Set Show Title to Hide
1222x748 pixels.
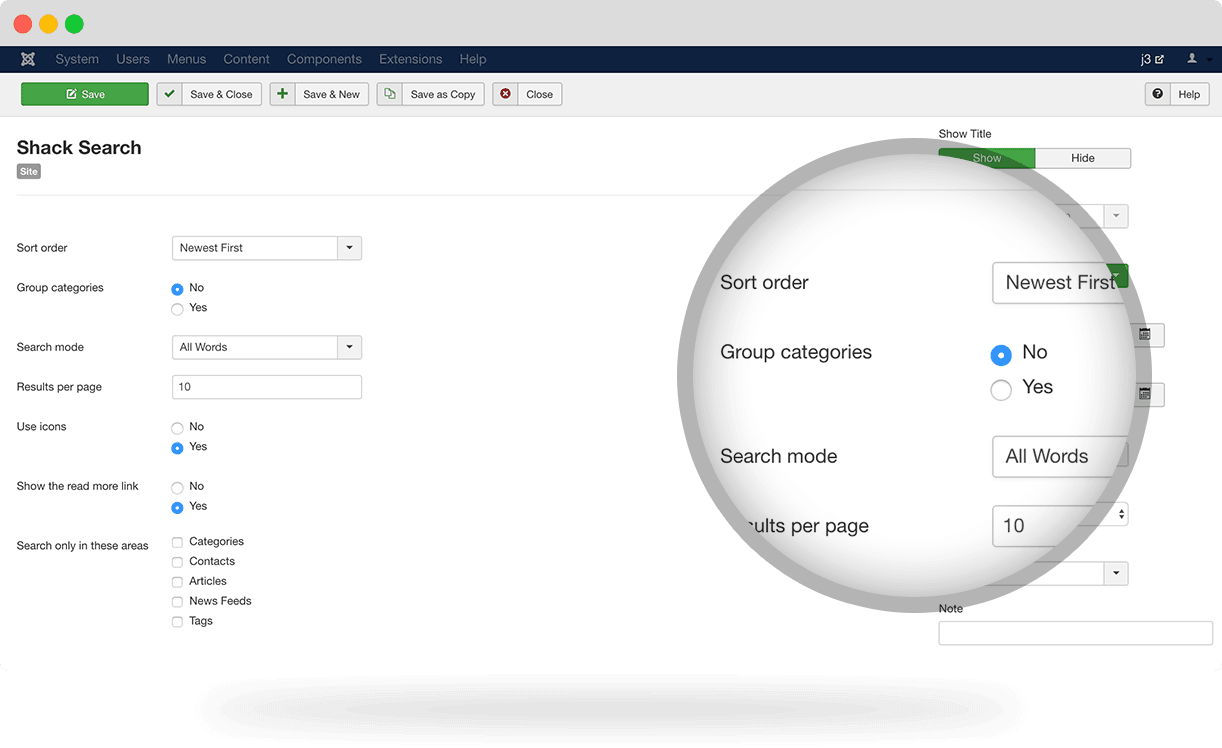pos(1083,158)
